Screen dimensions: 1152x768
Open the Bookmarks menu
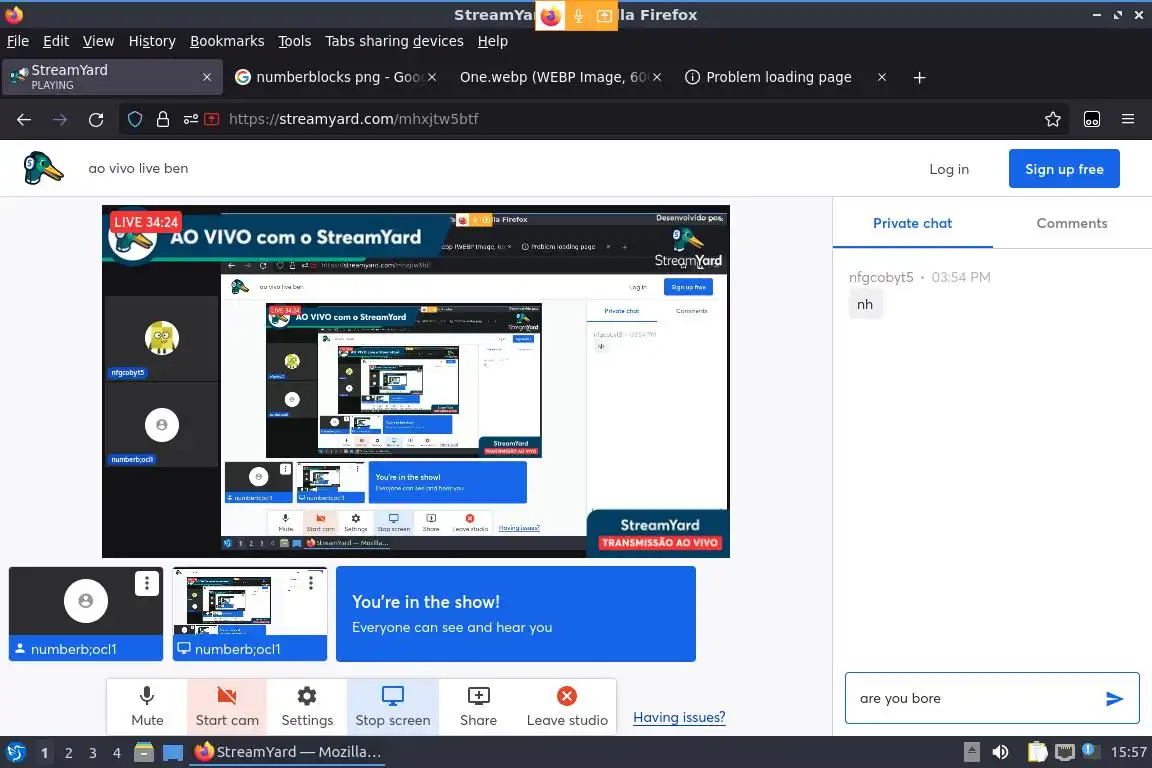click(x=227, y=41)
